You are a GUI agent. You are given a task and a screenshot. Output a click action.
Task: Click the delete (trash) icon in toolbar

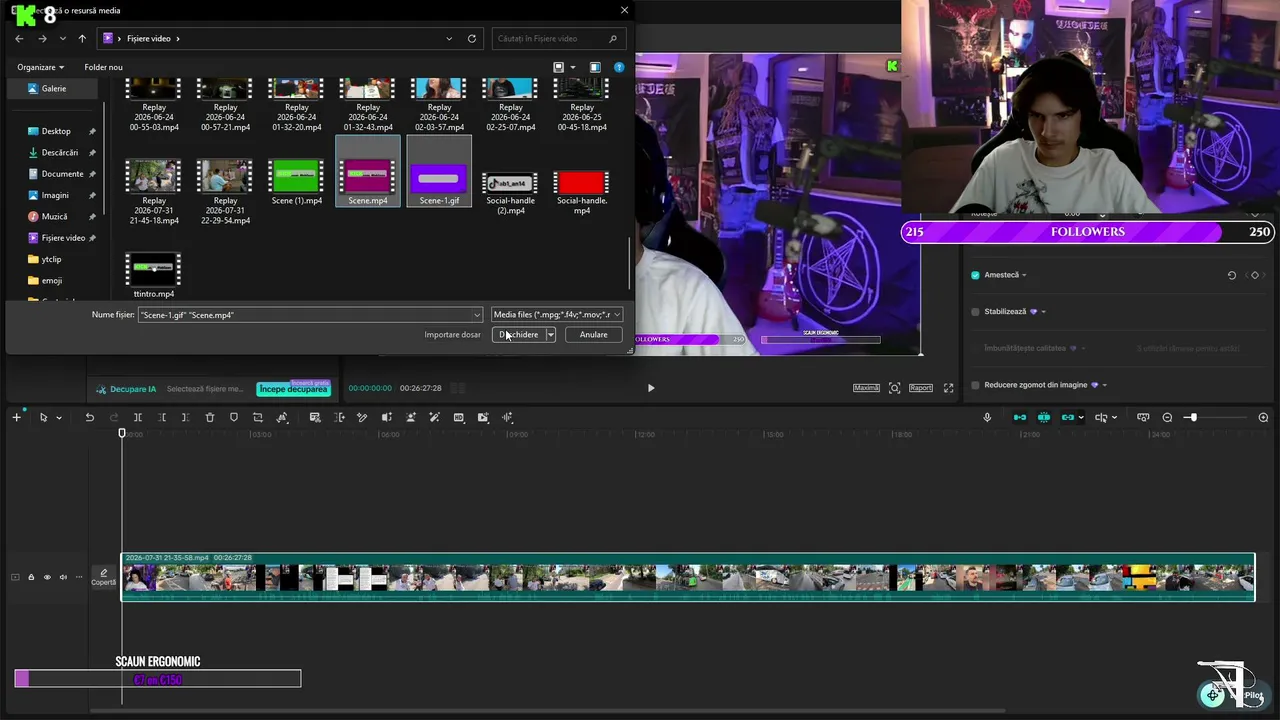(210, 417)
